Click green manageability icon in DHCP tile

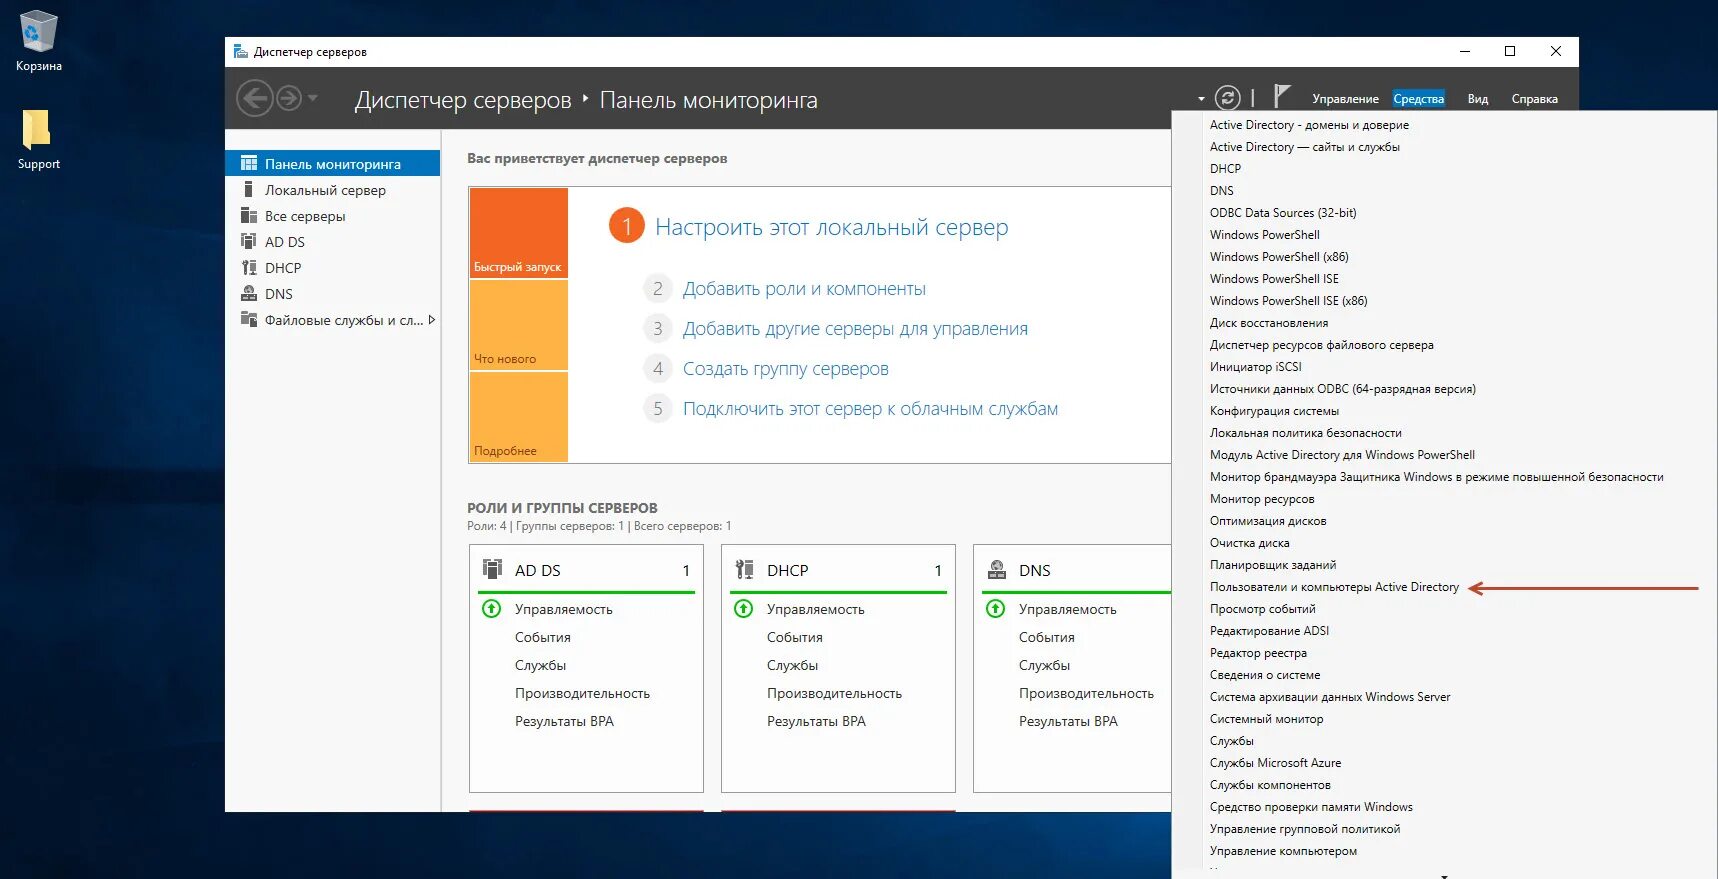point(743,608)
